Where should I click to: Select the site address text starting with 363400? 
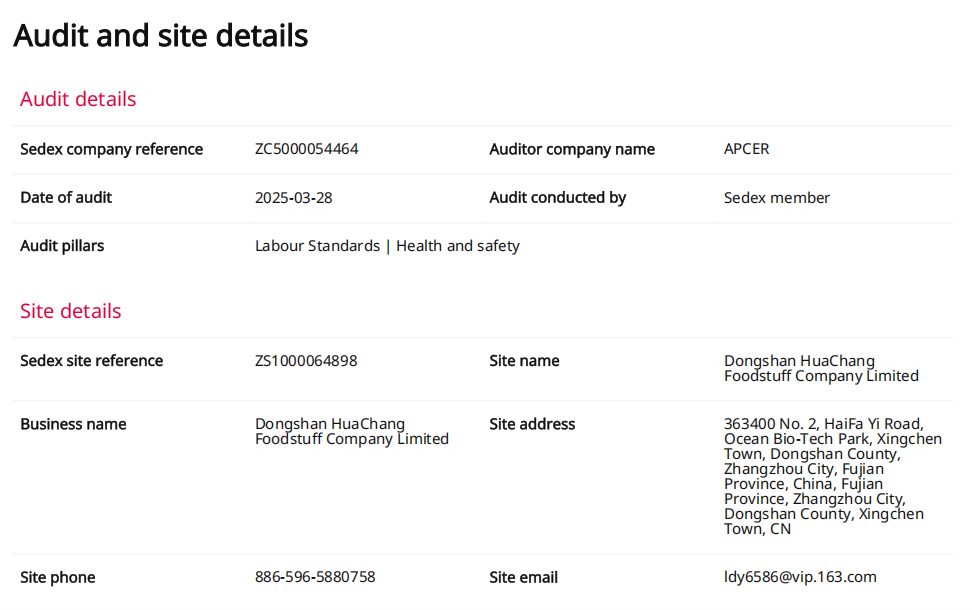point(832,476)
